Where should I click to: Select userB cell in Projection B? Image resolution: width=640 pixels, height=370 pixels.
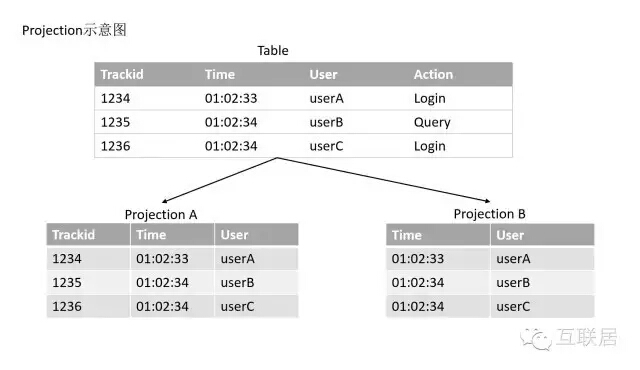pyautogui.click(x=513, y=283)
